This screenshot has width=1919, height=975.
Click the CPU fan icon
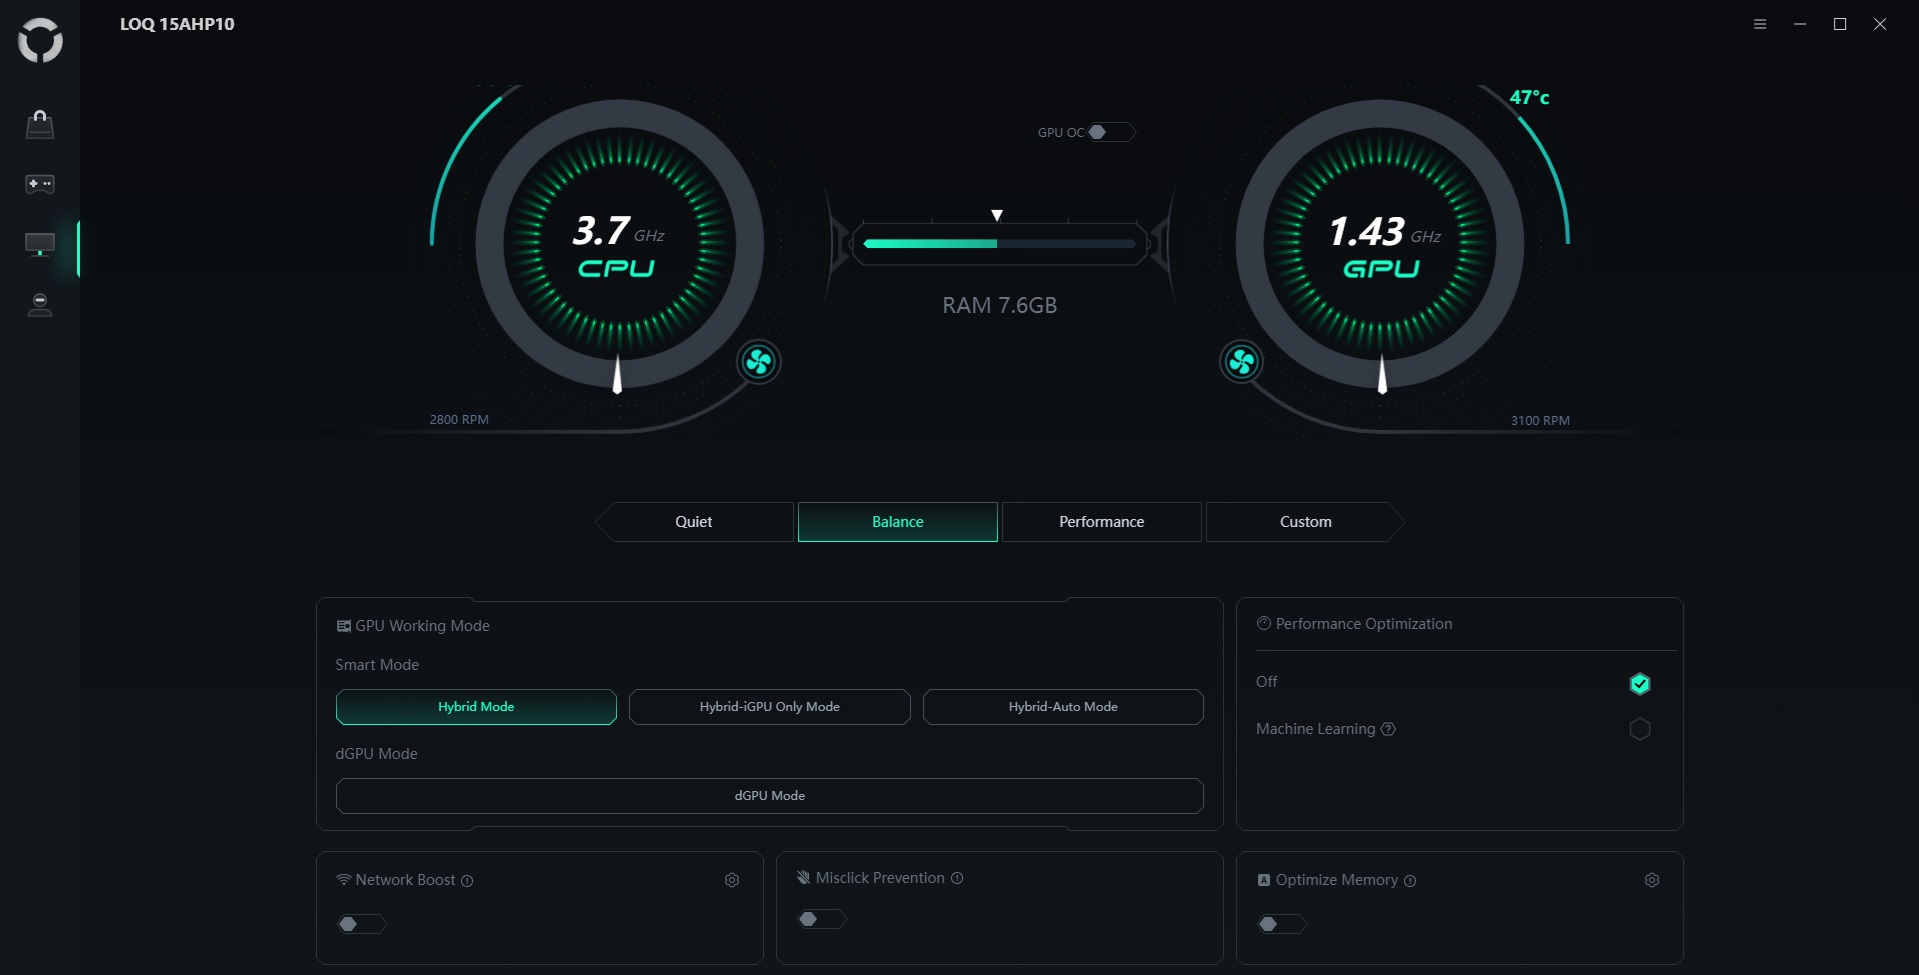(x=759, y=362)
